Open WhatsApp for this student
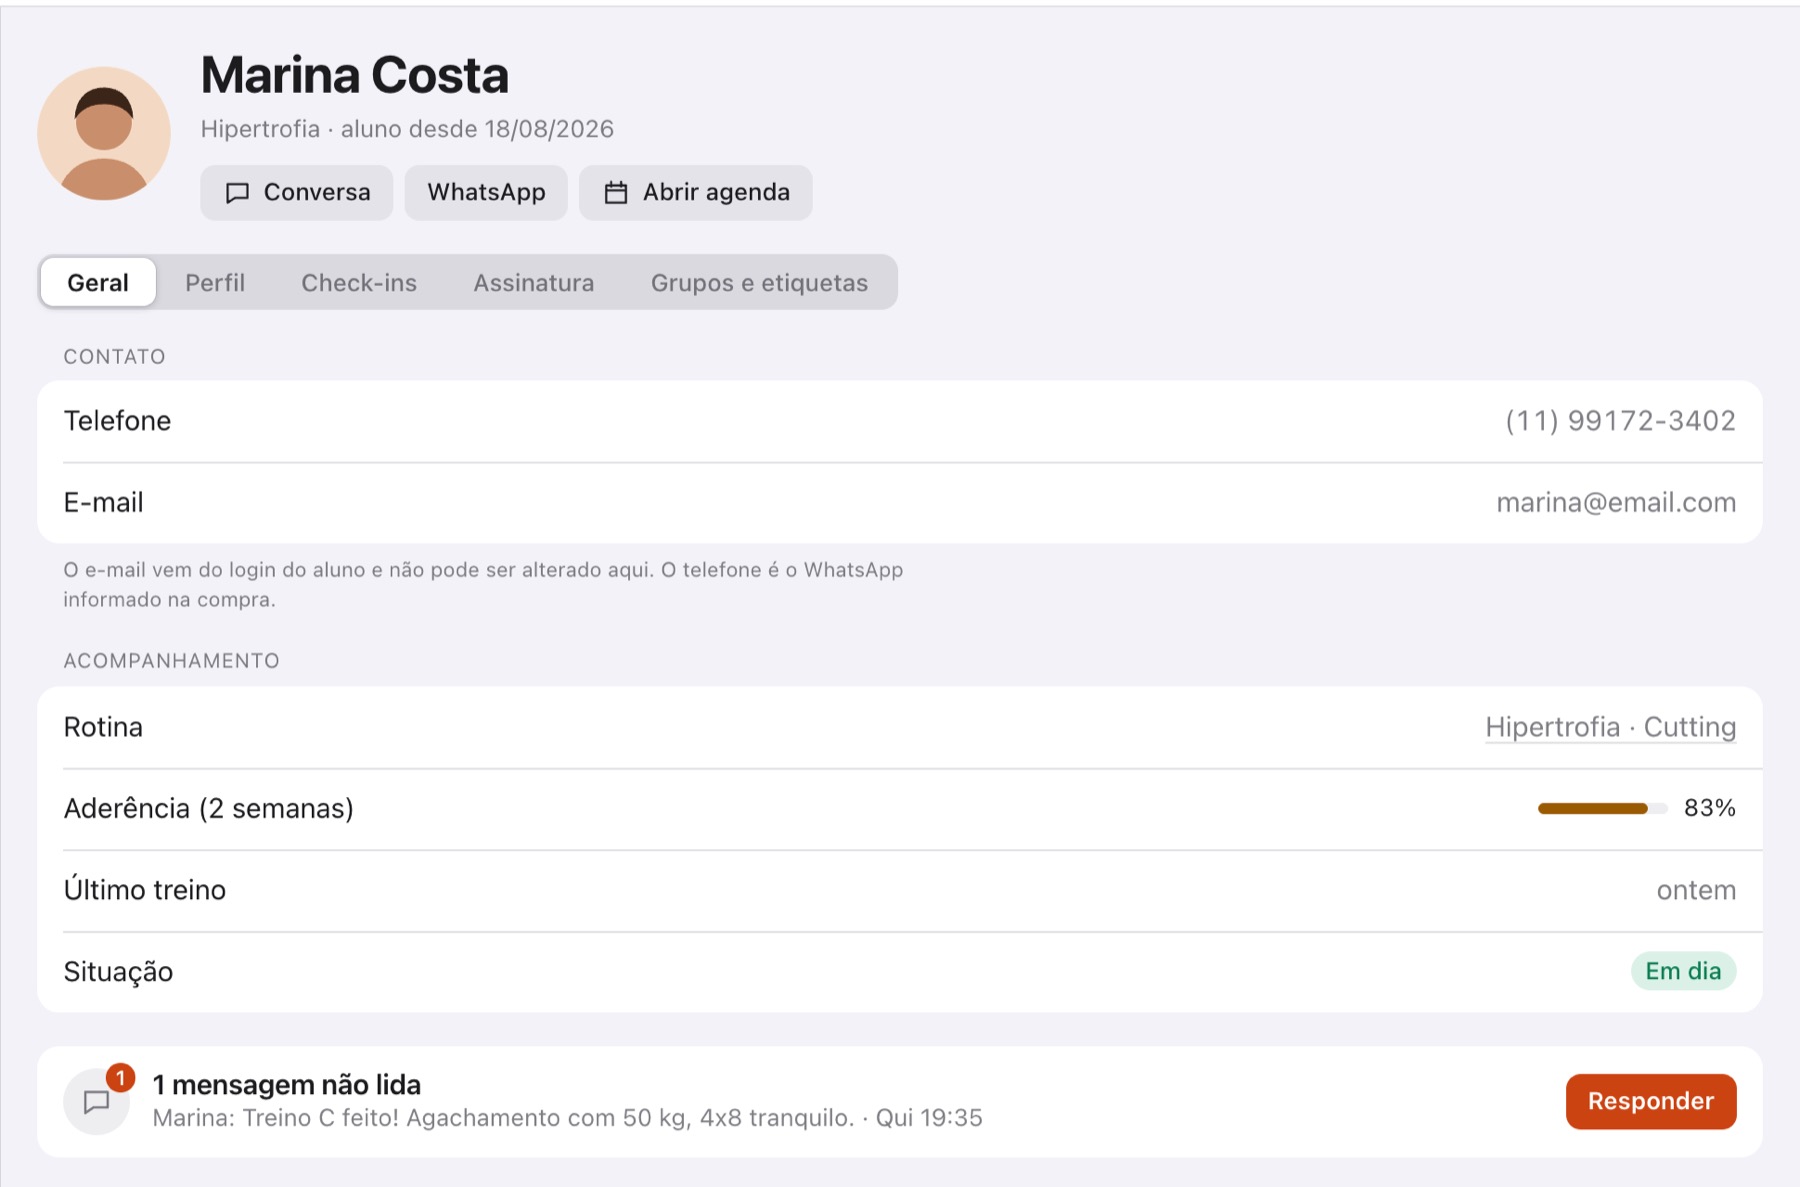Viewport: 1800px width, 1187px height. point(486,192)
